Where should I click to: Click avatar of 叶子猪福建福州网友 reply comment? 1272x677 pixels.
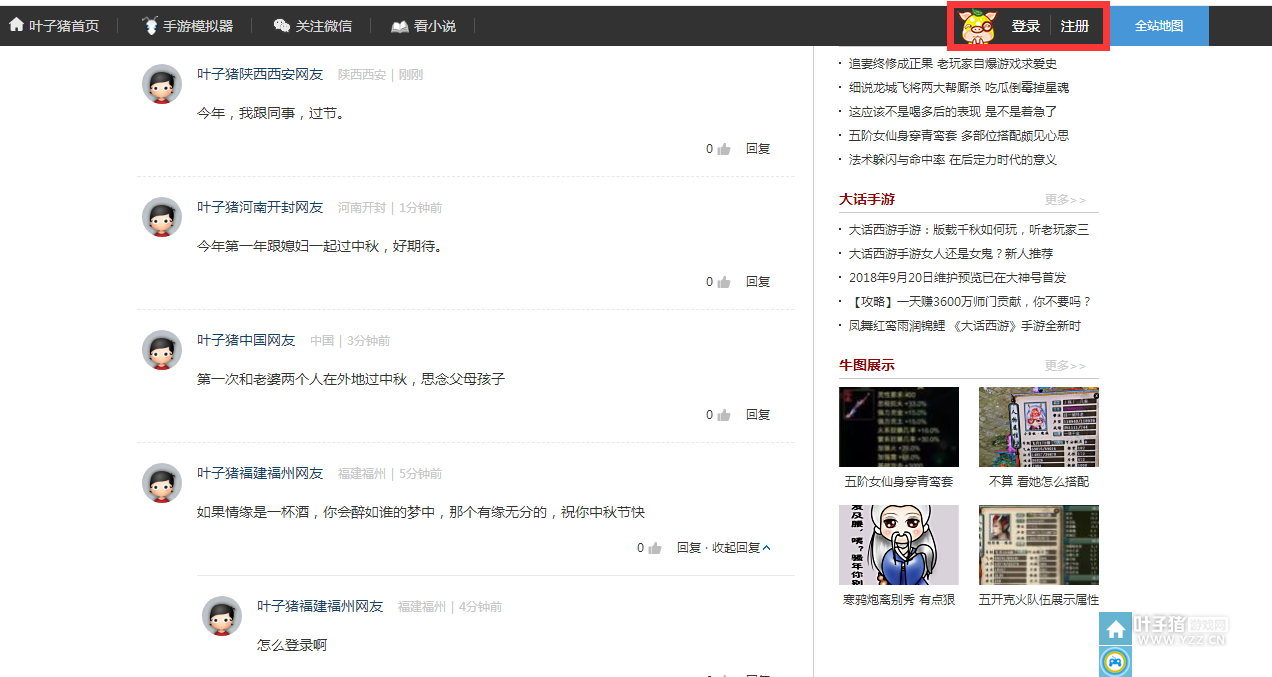click(222, 616)
